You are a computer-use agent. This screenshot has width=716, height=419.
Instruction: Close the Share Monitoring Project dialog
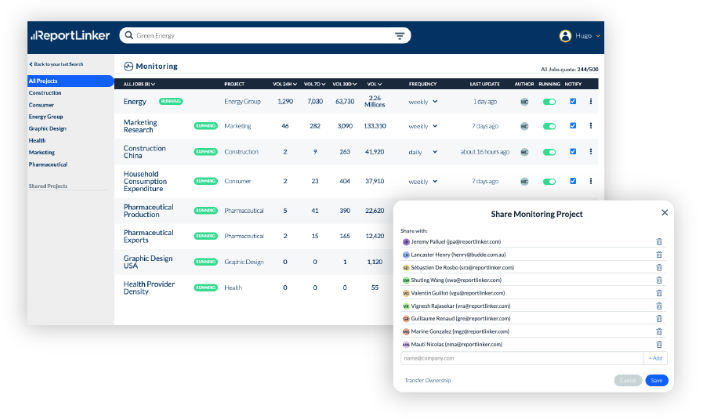pos(665,213)
